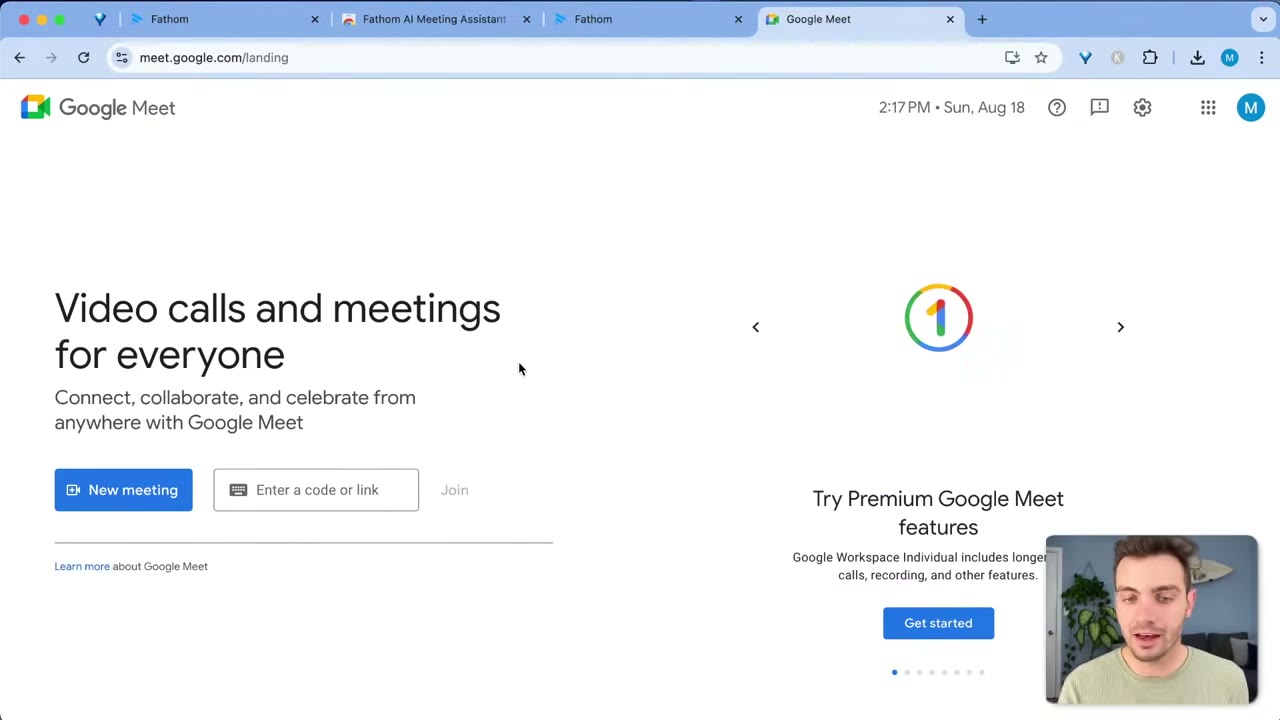
Task: Click the address bar URL
Action: coord(214,58)
